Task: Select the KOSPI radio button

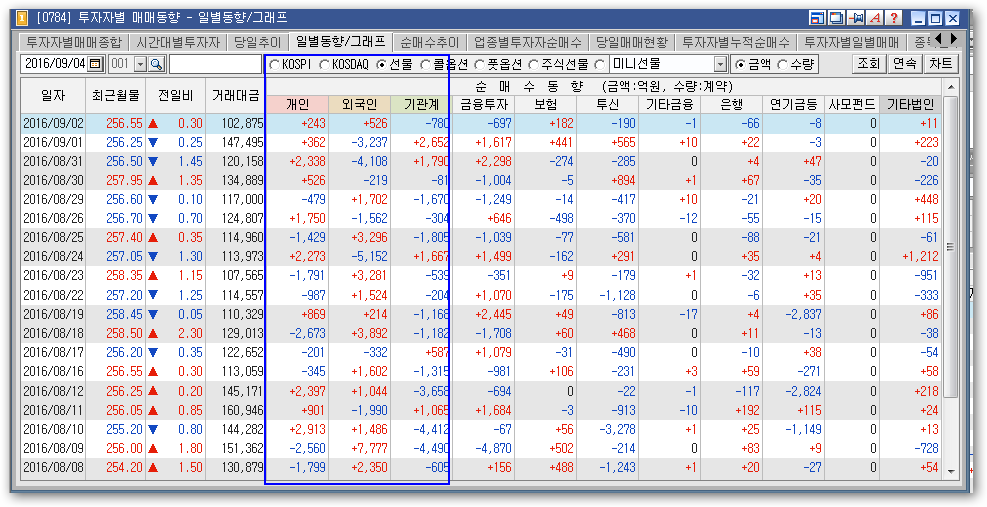Action: (x=274, y=64)
